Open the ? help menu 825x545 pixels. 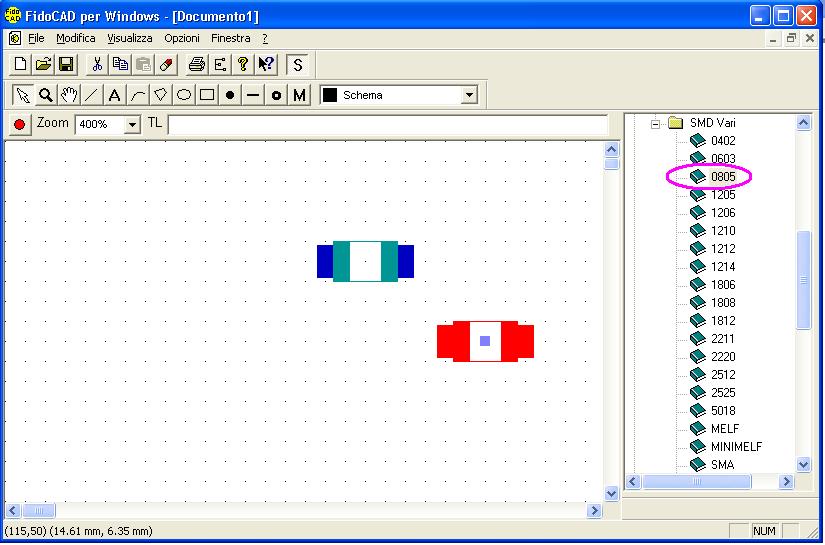(265, 38)
